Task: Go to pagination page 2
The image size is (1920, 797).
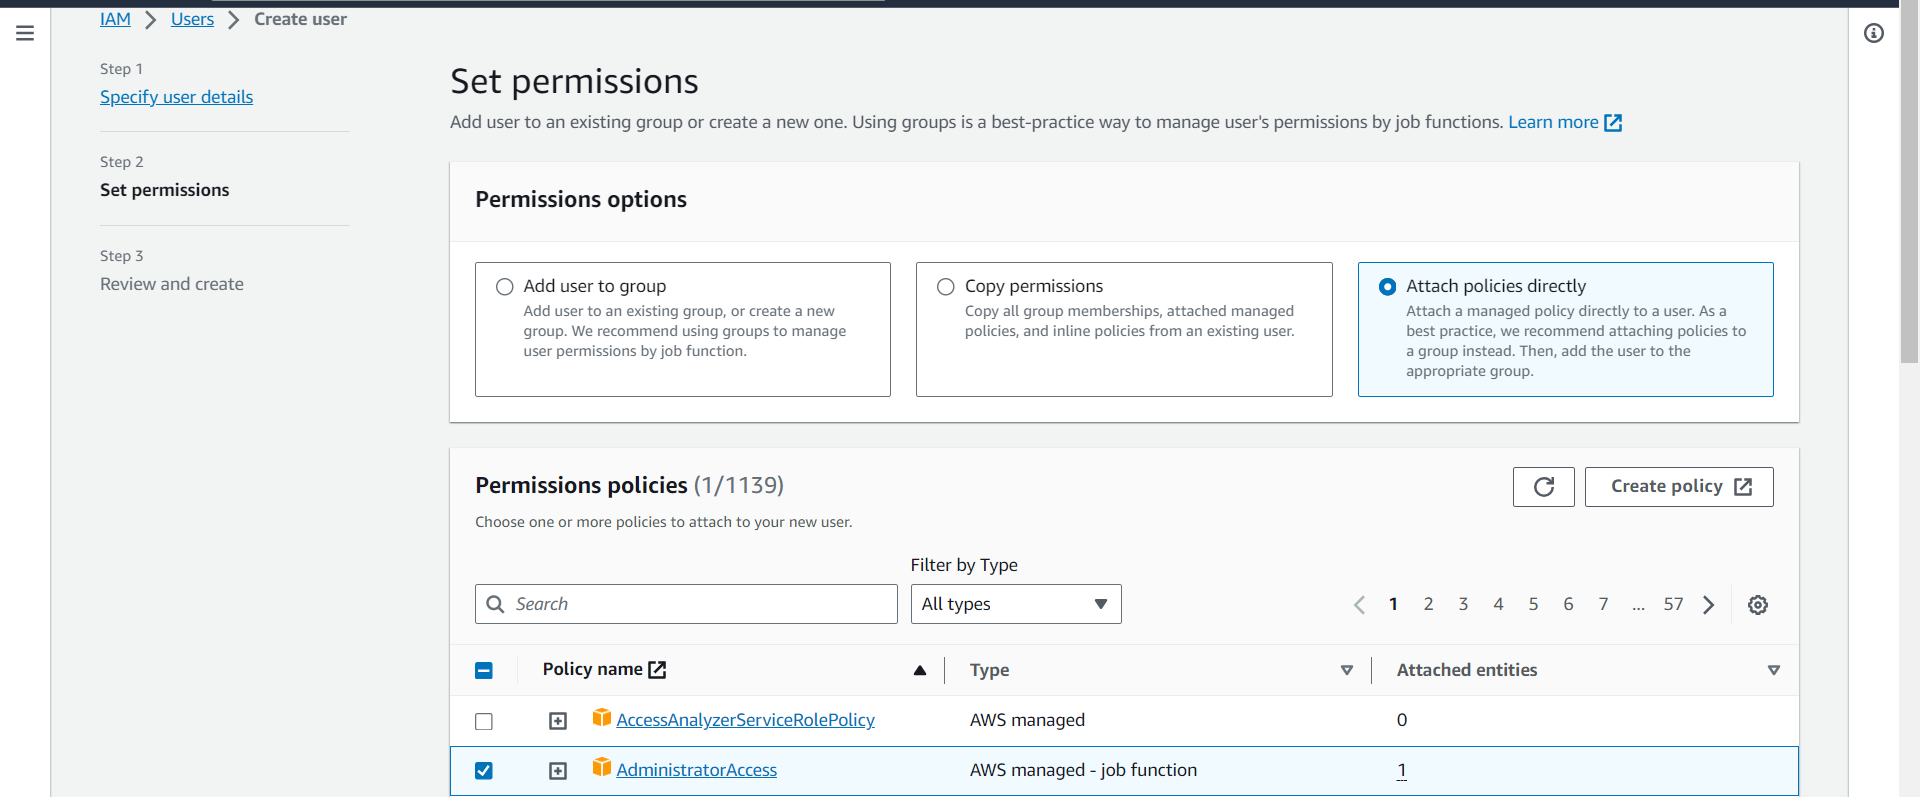Action: [1428, 604]
